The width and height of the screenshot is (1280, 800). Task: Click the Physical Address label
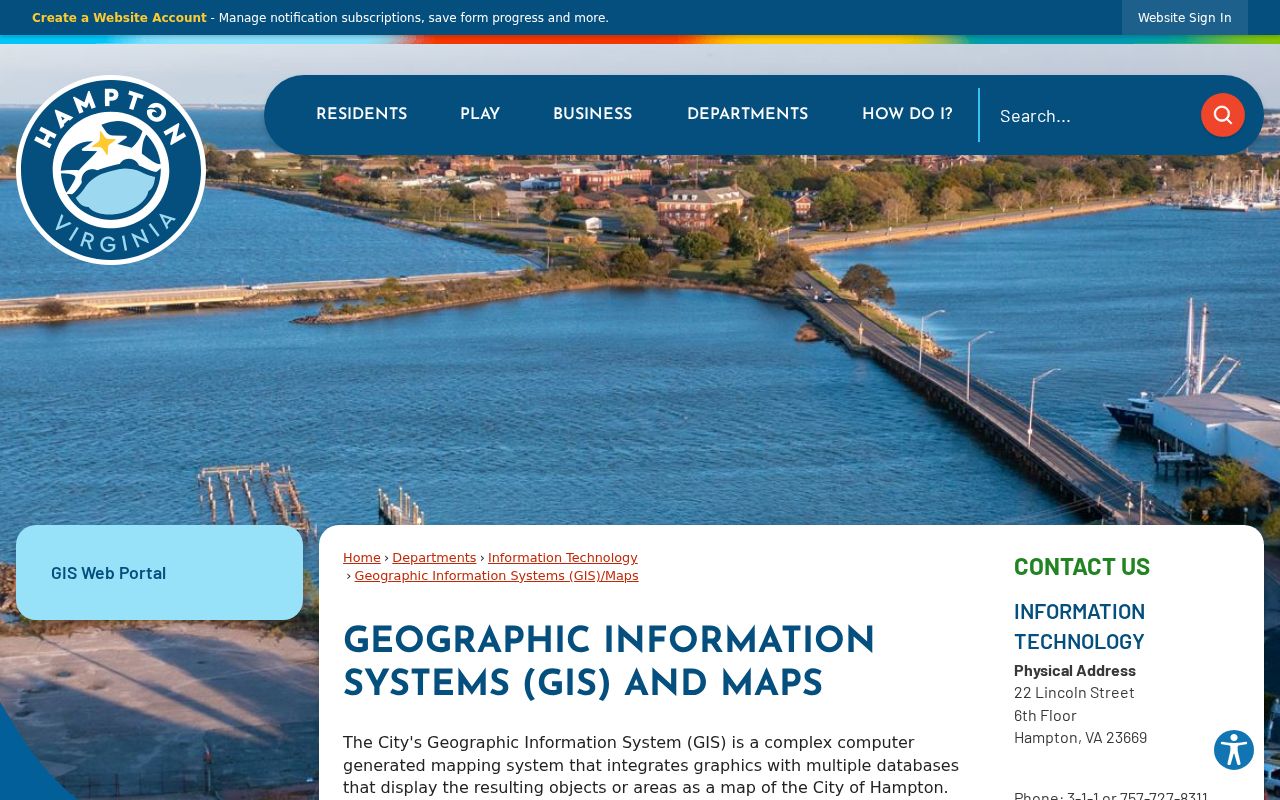(x=1075, y=670)
